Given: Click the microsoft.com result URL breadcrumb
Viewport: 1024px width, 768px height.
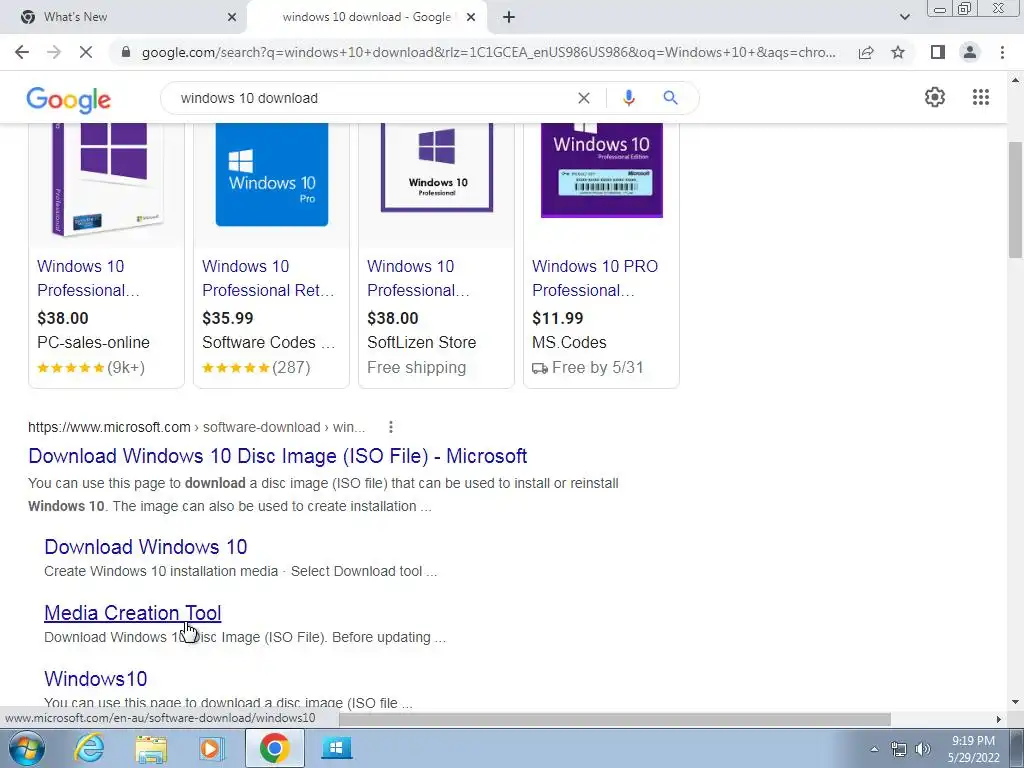Looking at the screenshot, I should click(x=197, y=427).
